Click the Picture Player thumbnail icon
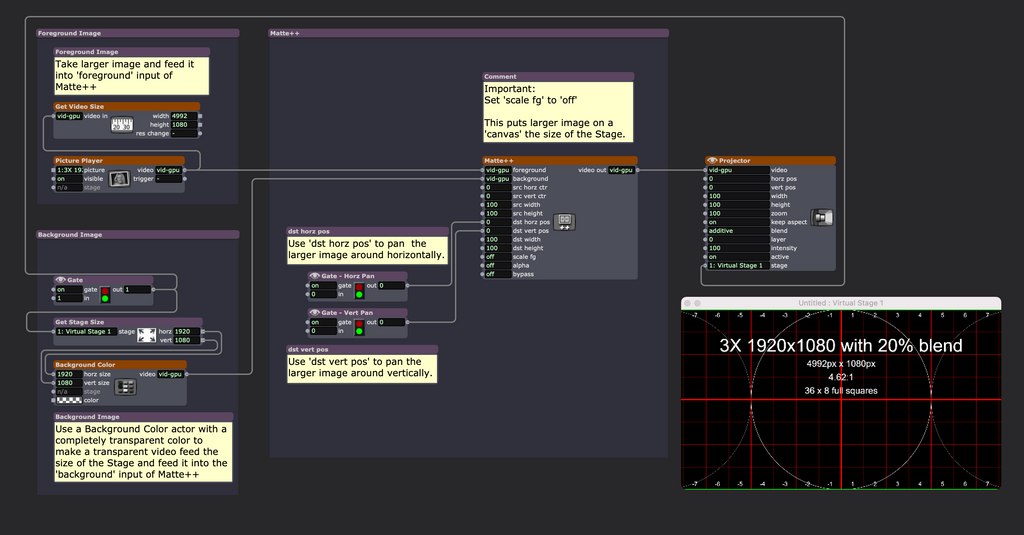1024x535 pixels. coord(119,177)
